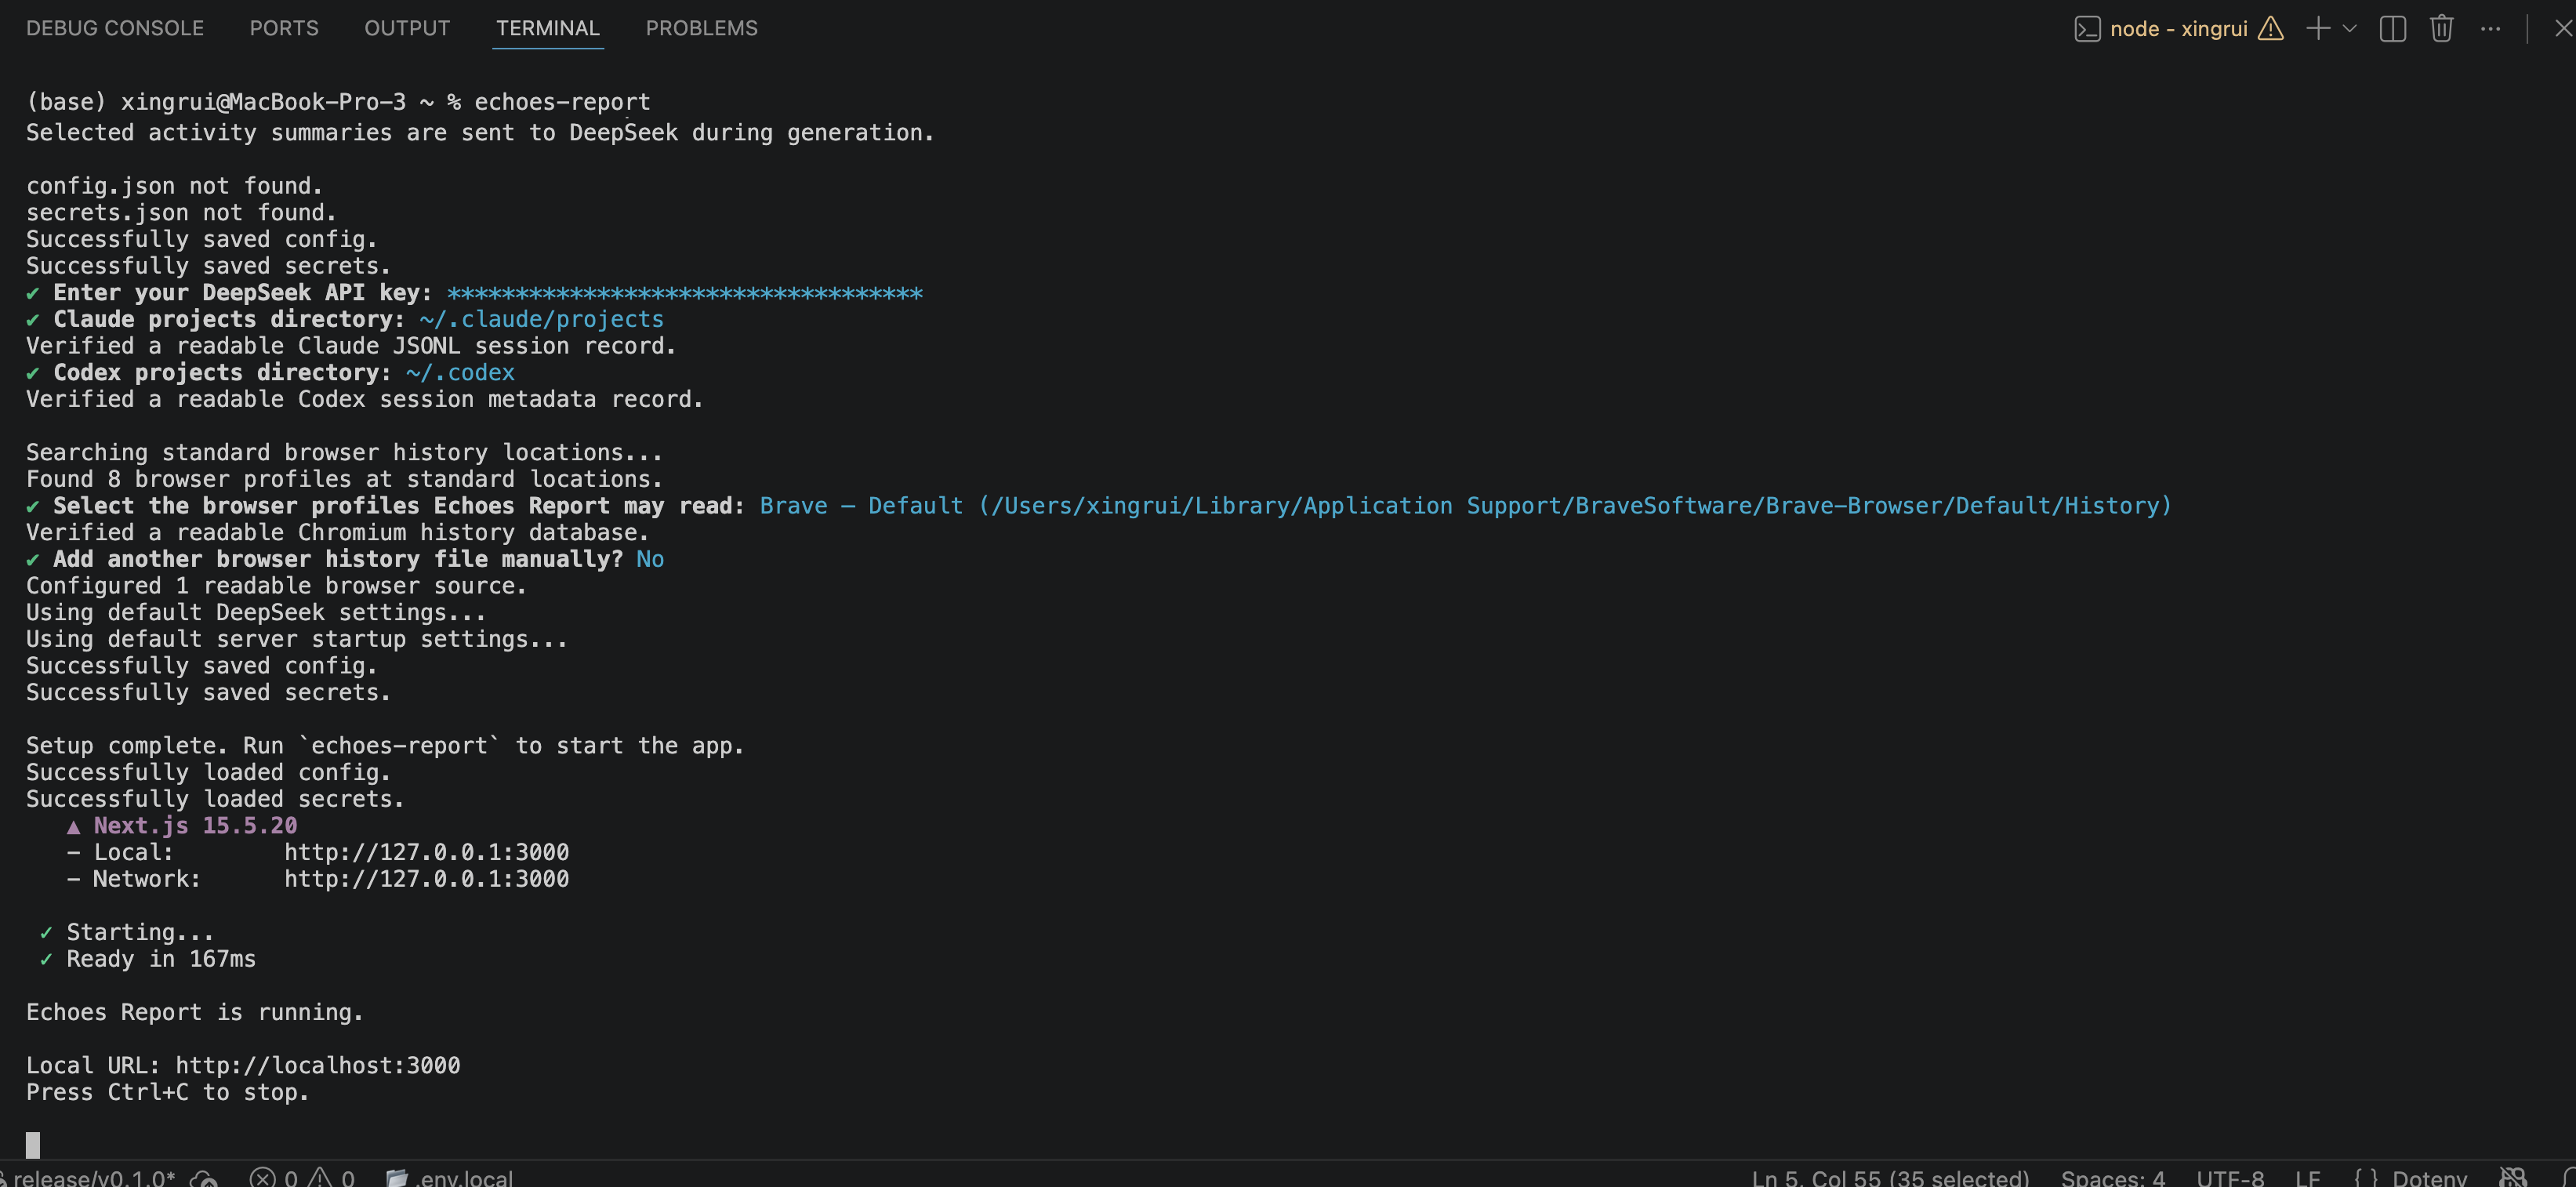
Task: Open the terminal panel more actions menu
Action: click(x=2491, y=28)
